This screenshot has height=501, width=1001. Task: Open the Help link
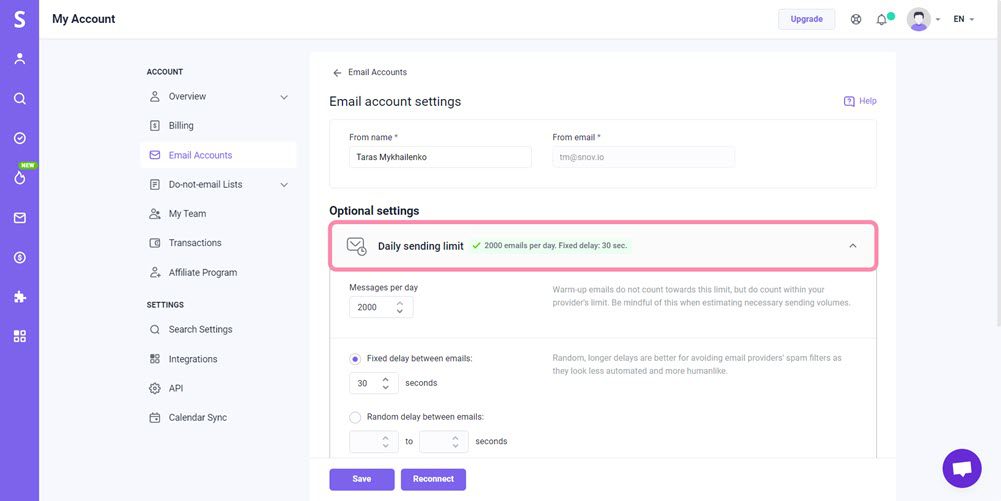(x=868, y=101)
